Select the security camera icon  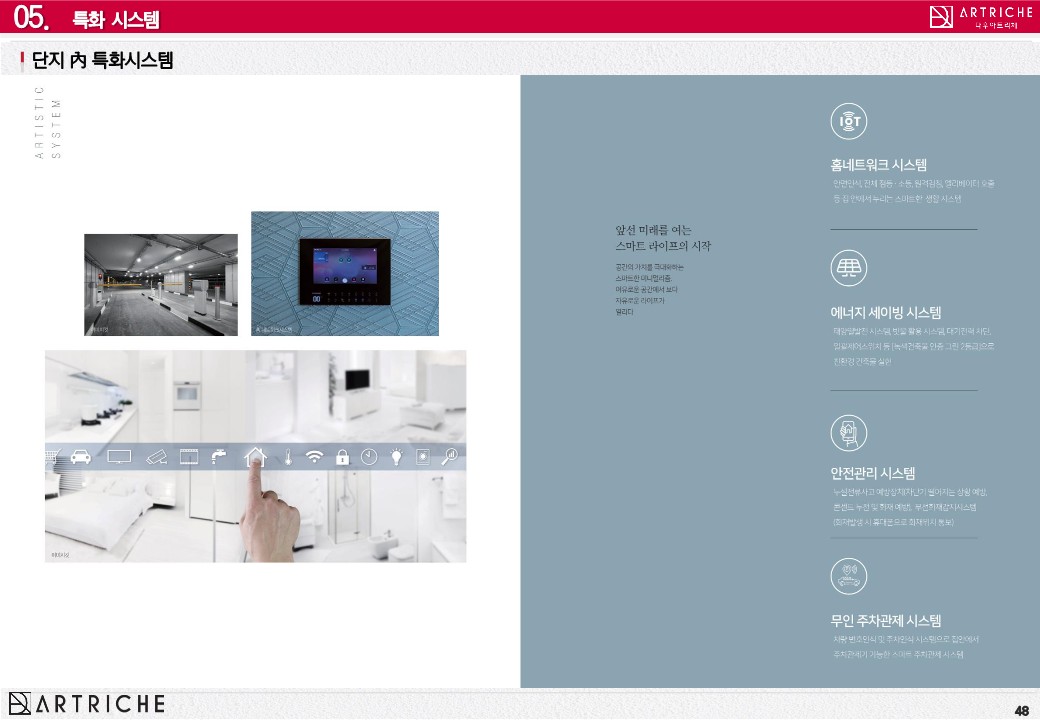pos(156,457)
